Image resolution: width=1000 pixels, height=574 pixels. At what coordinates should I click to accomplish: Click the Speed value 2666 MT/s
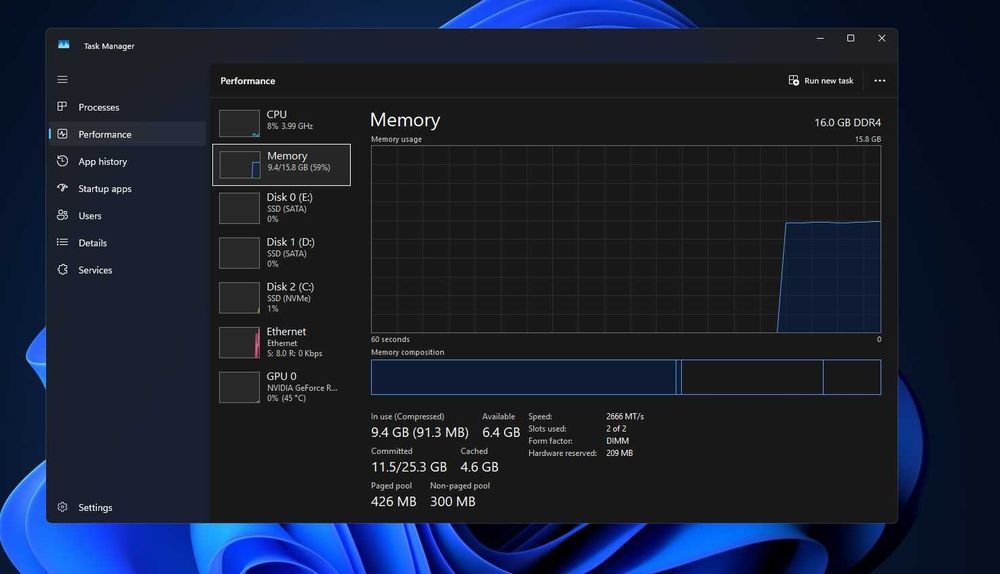point(625,416)
